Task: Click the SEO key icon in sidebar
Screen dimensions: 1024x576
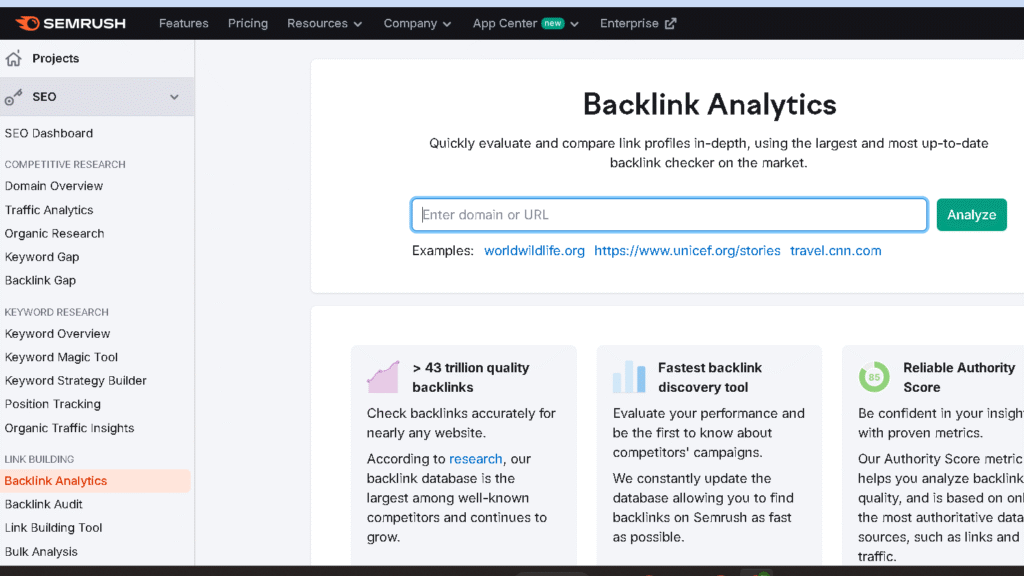Action: [13, 96]
